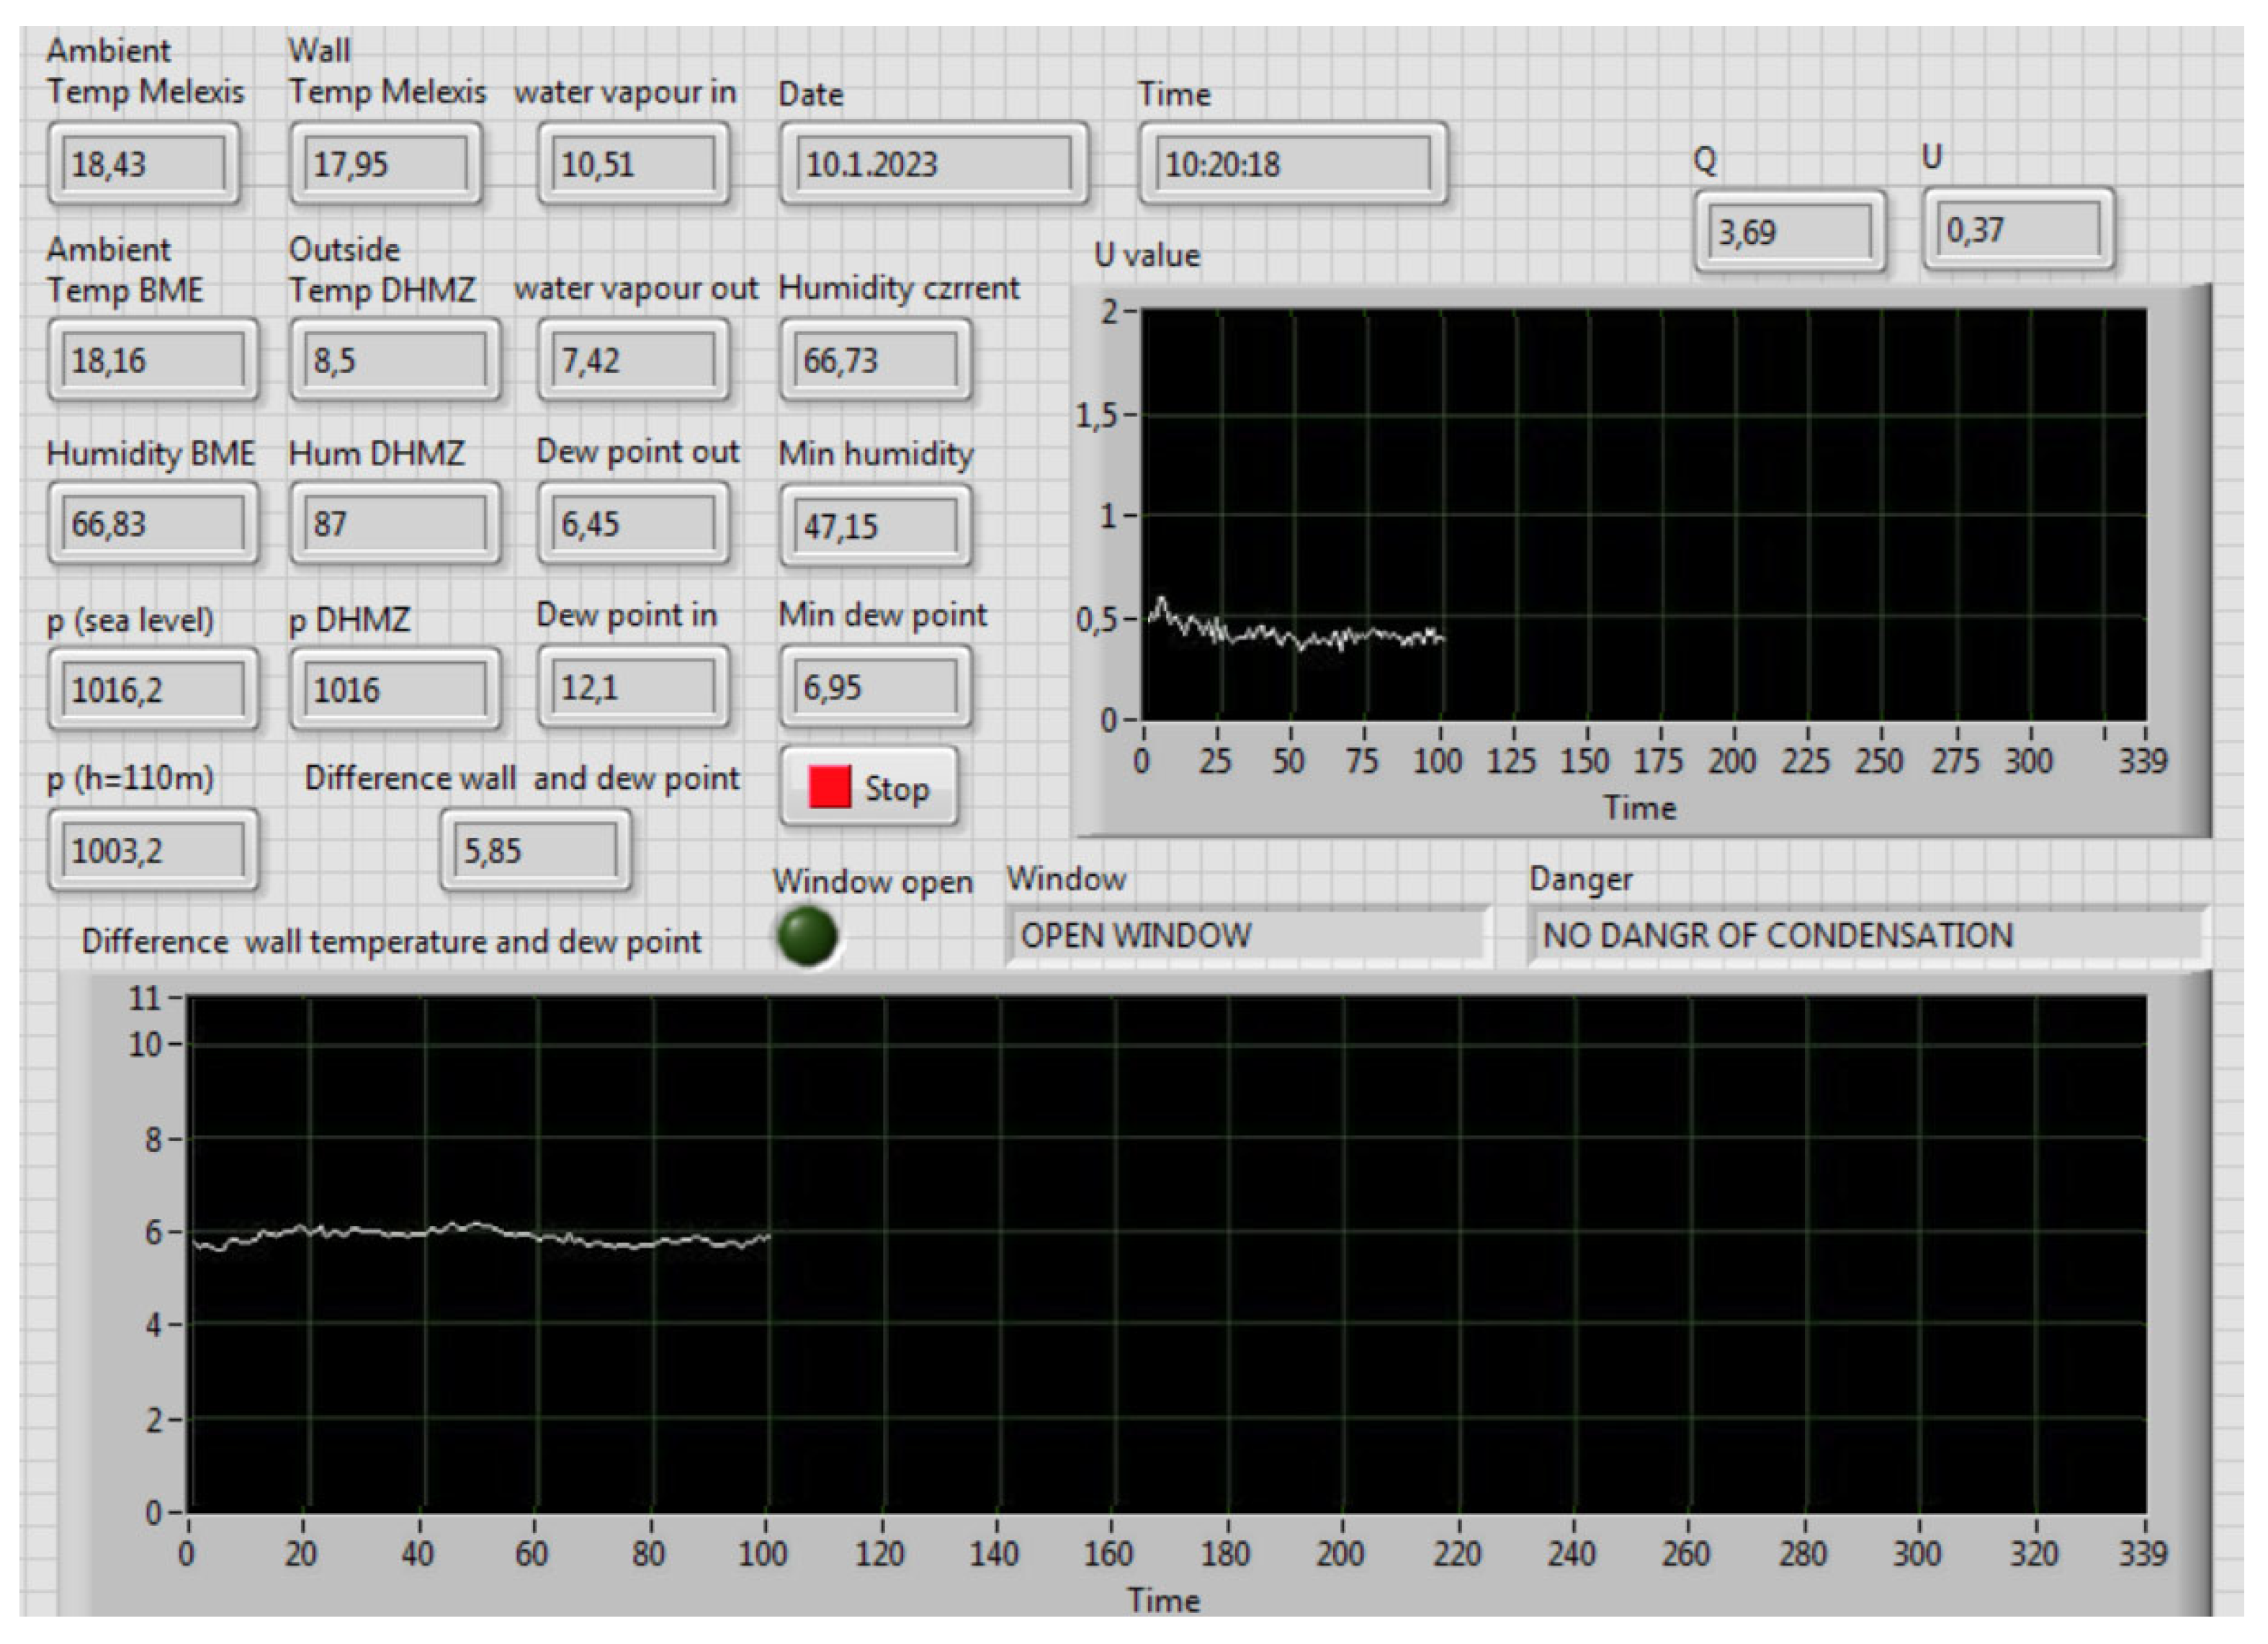Click the Humidity BME value 66,83
The height and width of the screenshot is (1644, 2268).
click(x=153, y=524)
